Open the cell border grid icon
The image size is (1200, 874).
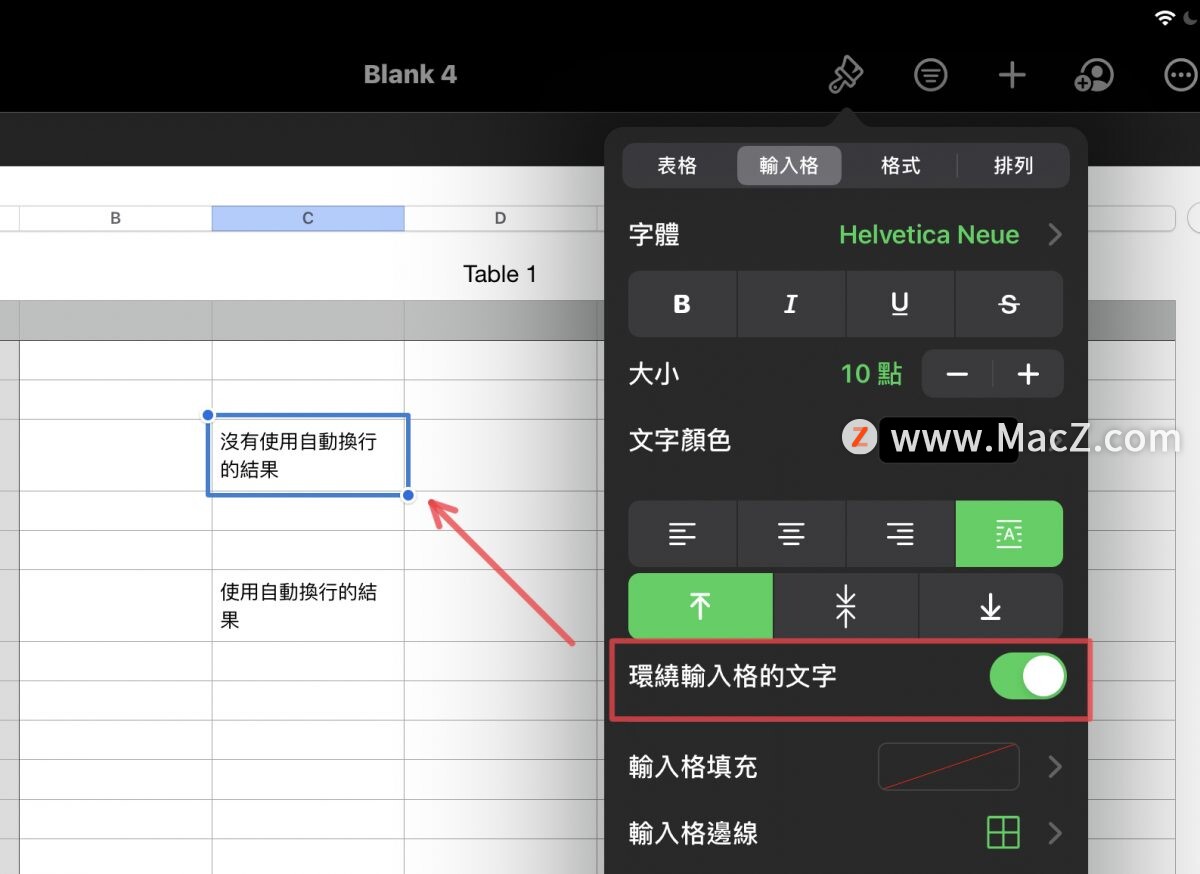pyautogui.click(x=1003, y=832)
